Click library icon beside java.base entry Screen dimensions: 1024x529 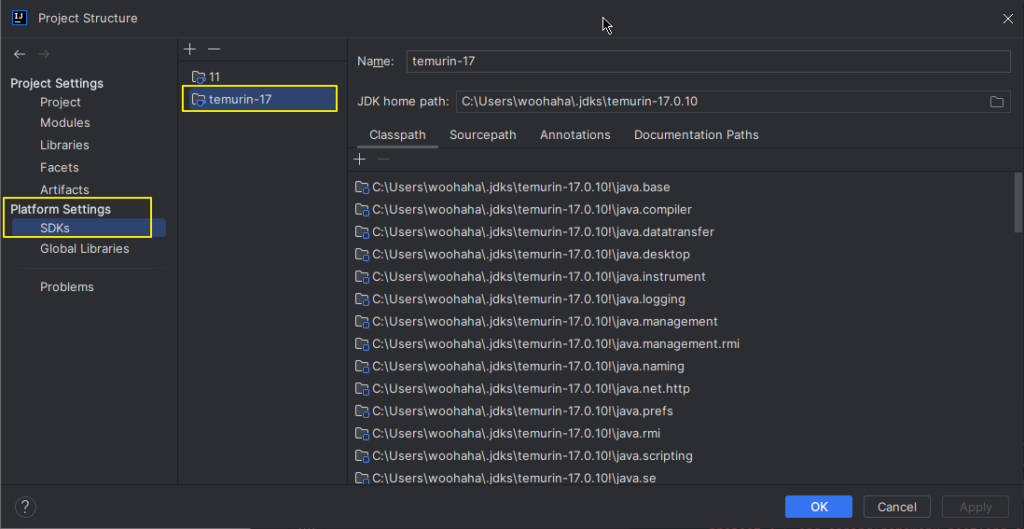(x=362, y=187)
